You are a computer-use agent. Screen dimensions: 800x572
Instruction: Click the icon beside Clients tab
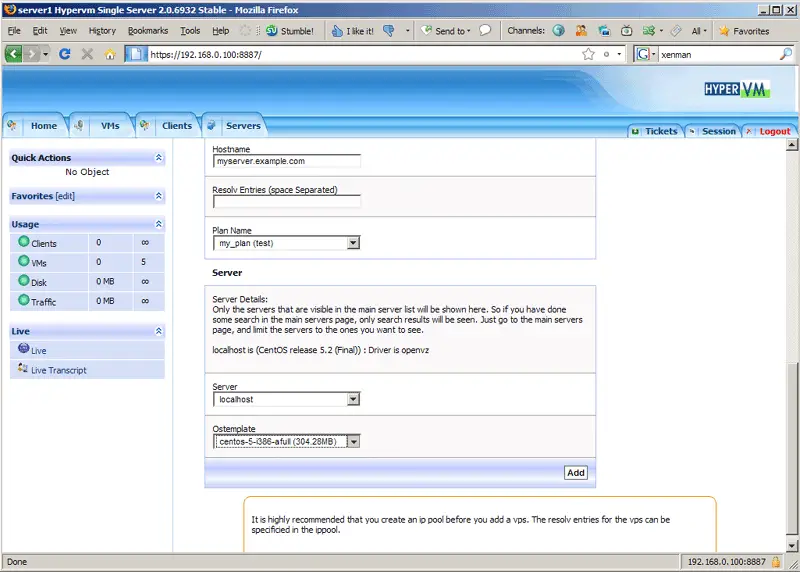click(x=144, y=126)
